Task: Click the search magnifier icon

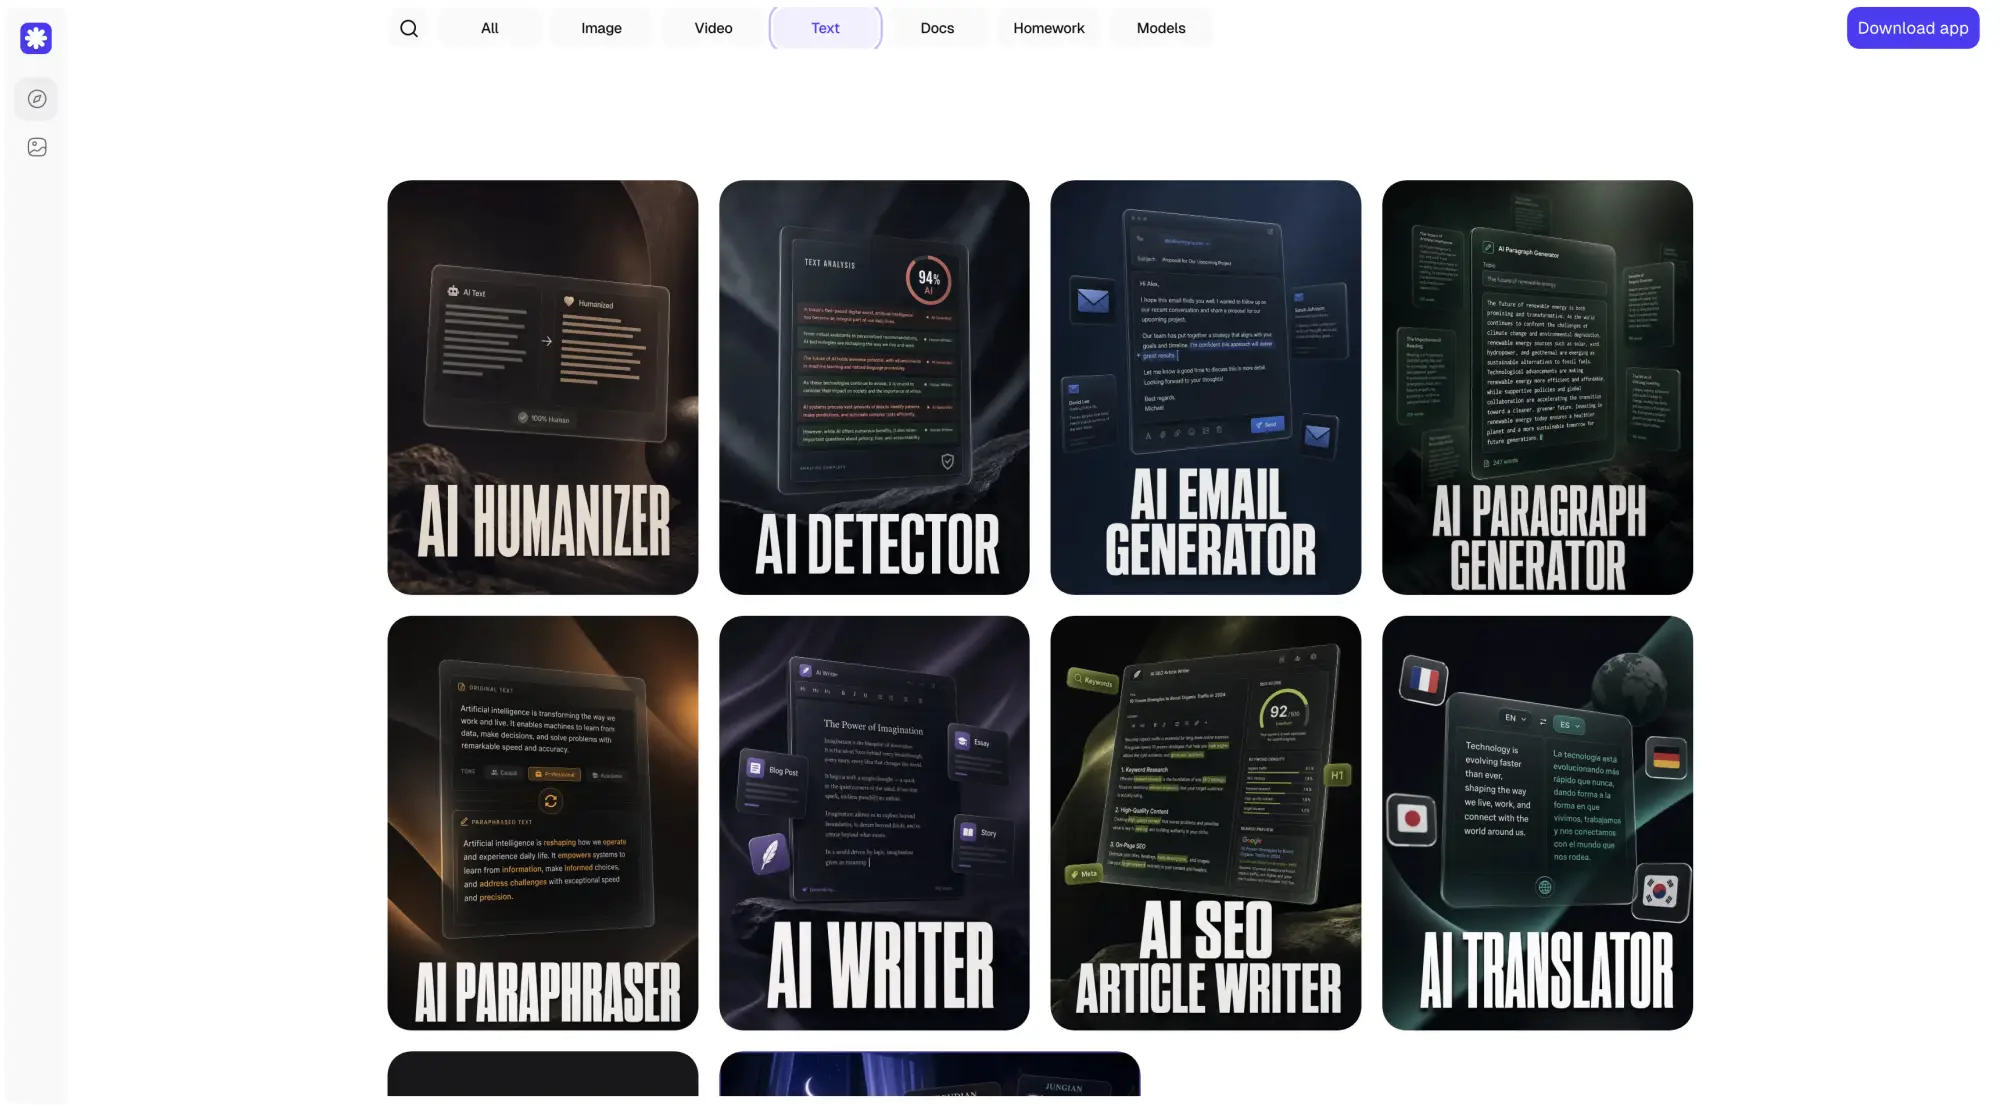Action: point(409,28)
